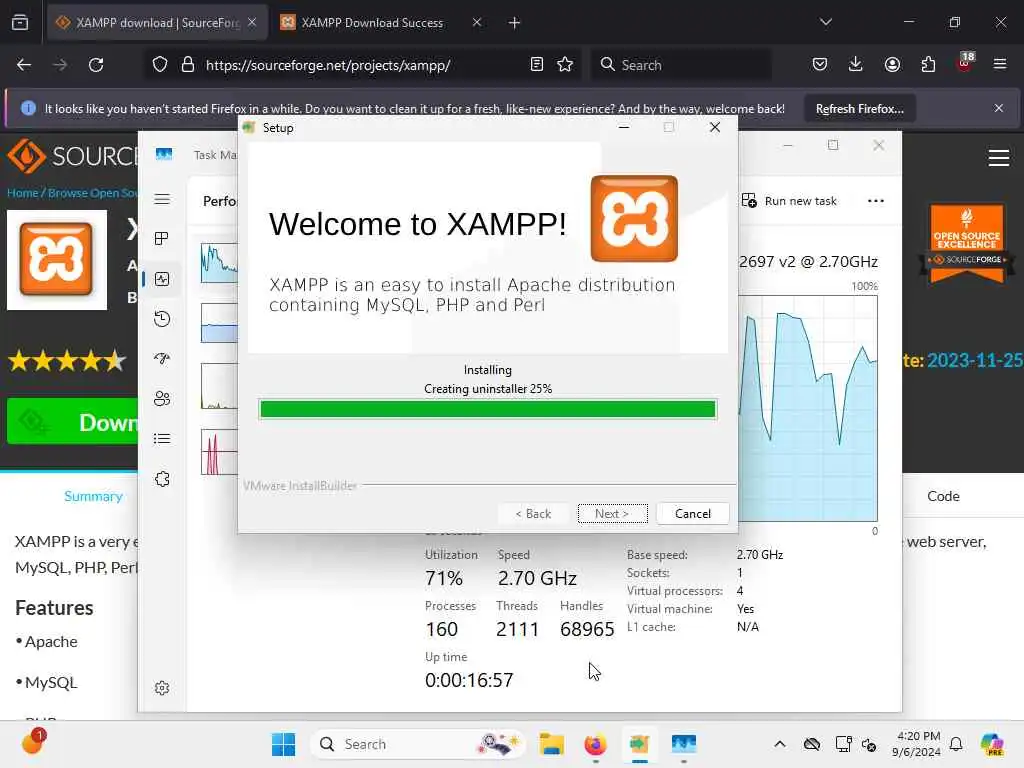
Task: Select Performance page icon in Task Manager
Action: [162, 280]
